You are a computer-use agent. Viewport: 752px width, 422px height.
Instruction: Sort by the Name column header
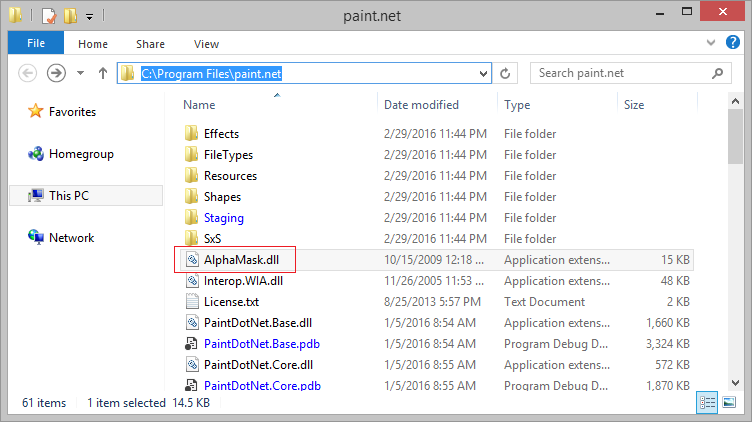[199, 105]
